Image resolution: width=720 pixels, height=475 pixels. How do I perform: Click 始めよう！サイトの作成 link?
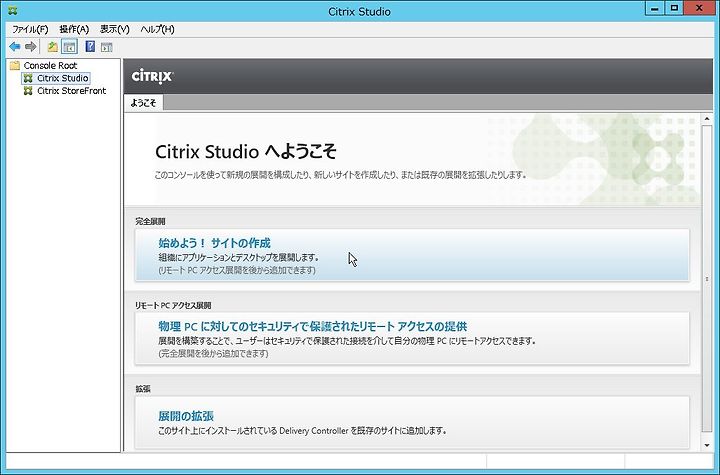214,243
